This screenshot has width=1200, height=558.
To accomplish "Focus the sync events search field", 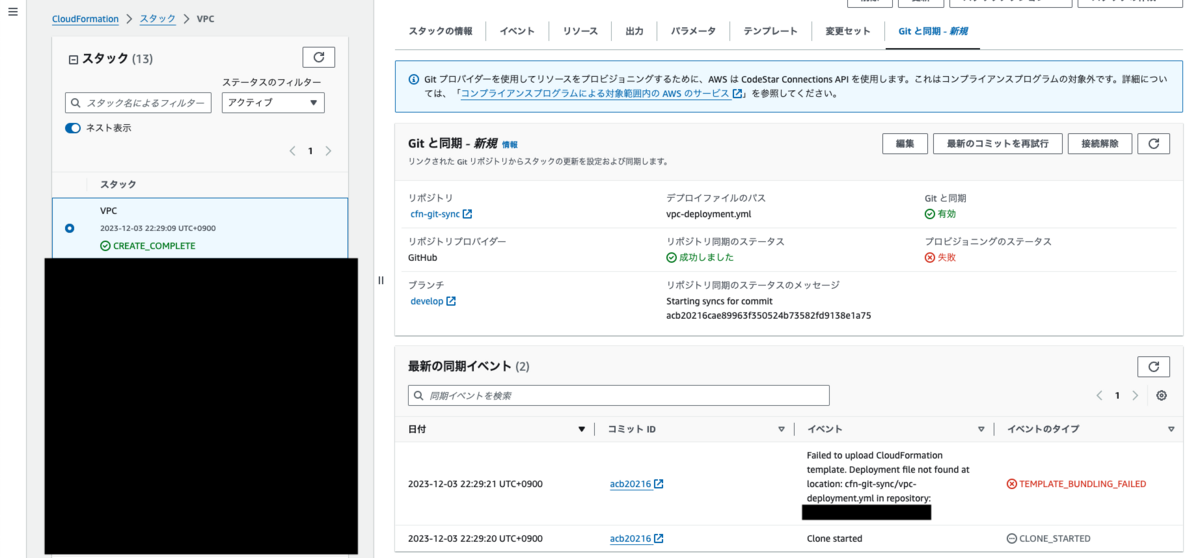I will click(x=618, y=396).
